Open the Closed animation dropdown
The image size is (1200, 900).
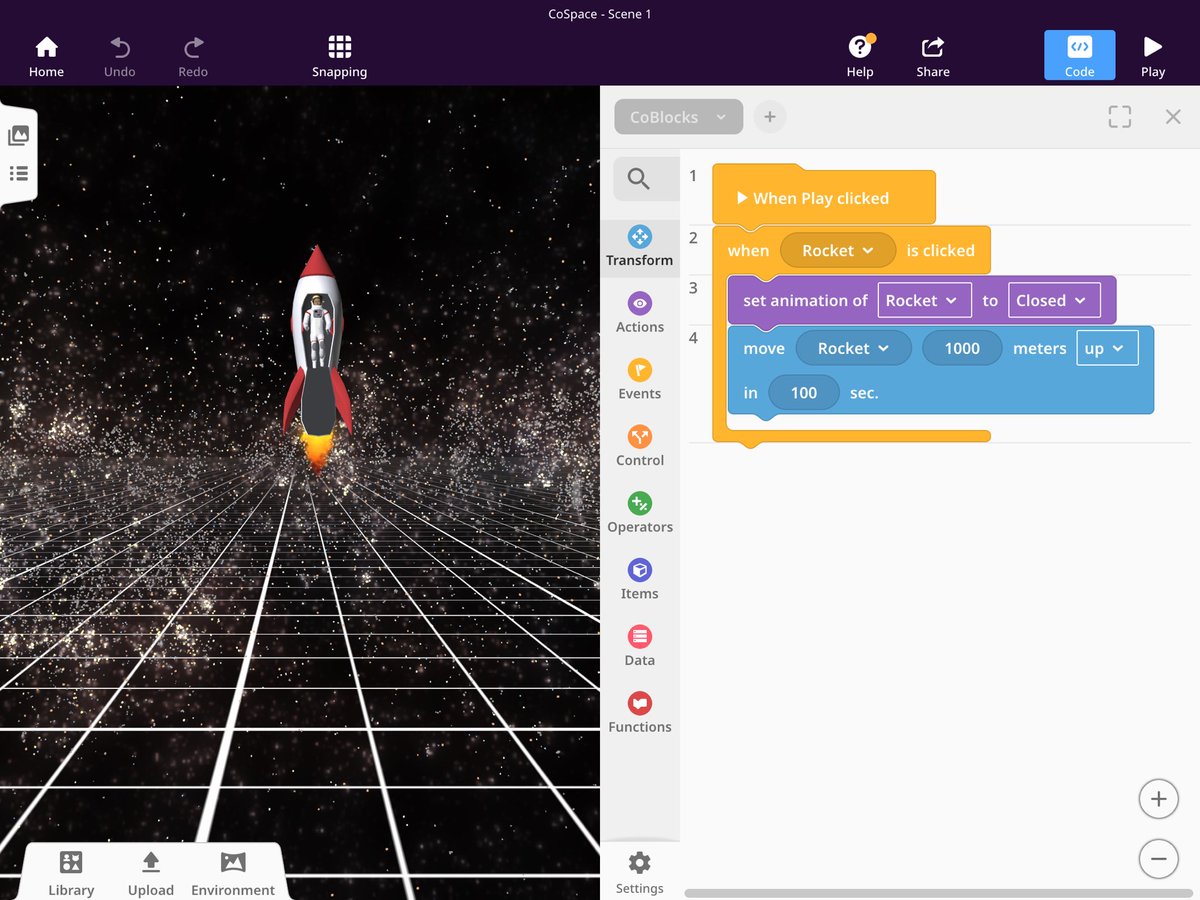(x=1054, y=300)
